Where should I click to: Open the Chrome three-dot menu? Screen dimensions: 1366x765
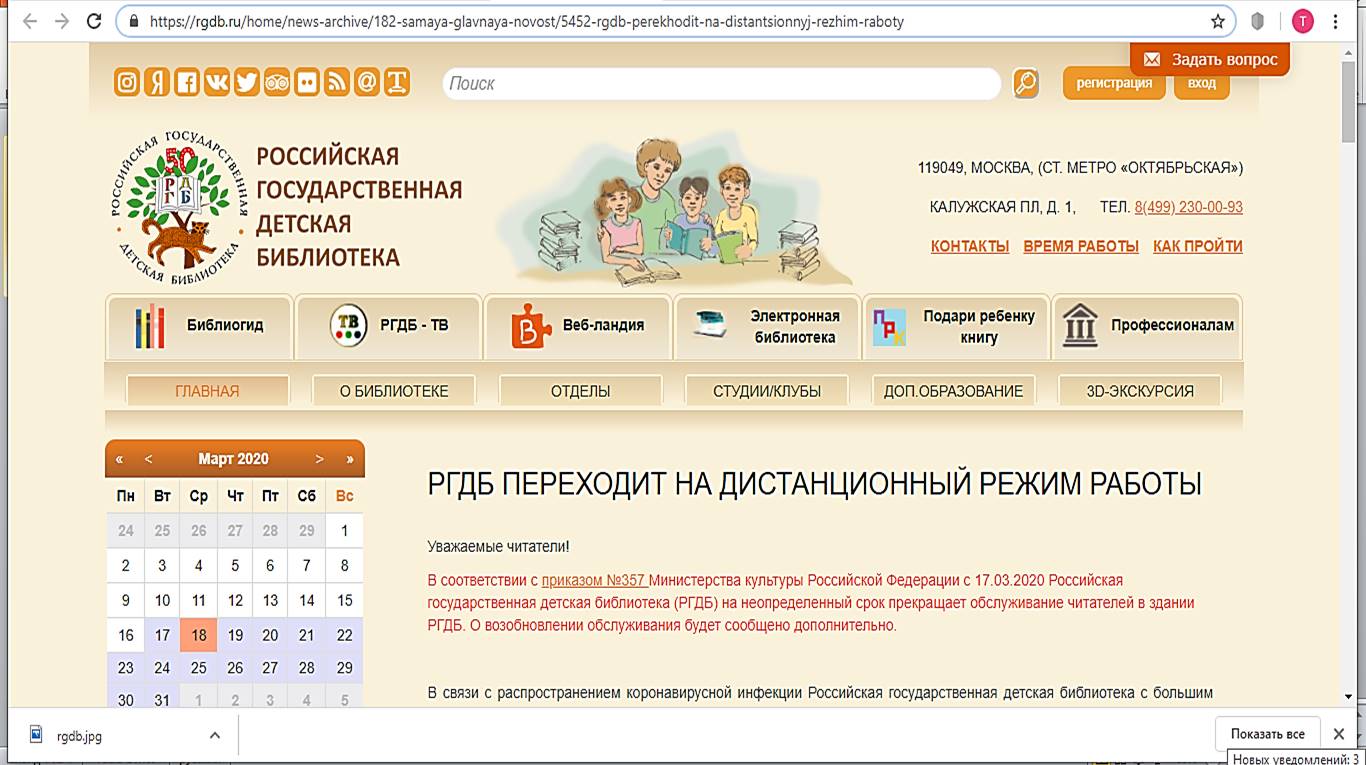1336,21
